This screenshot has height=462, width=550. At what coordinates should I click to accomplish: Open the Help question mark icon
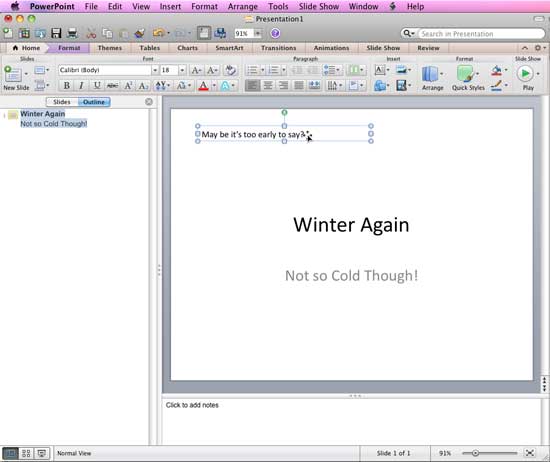click(275, 33)
